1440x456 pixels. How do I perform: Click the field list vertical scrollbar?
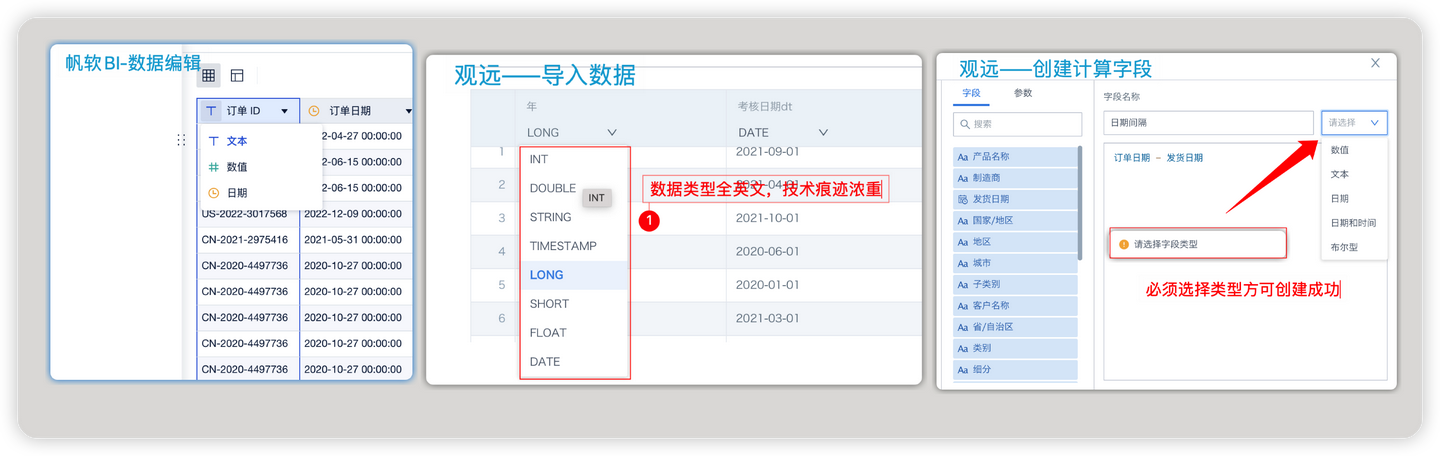pyautogui.click(x=1079, y=203)
